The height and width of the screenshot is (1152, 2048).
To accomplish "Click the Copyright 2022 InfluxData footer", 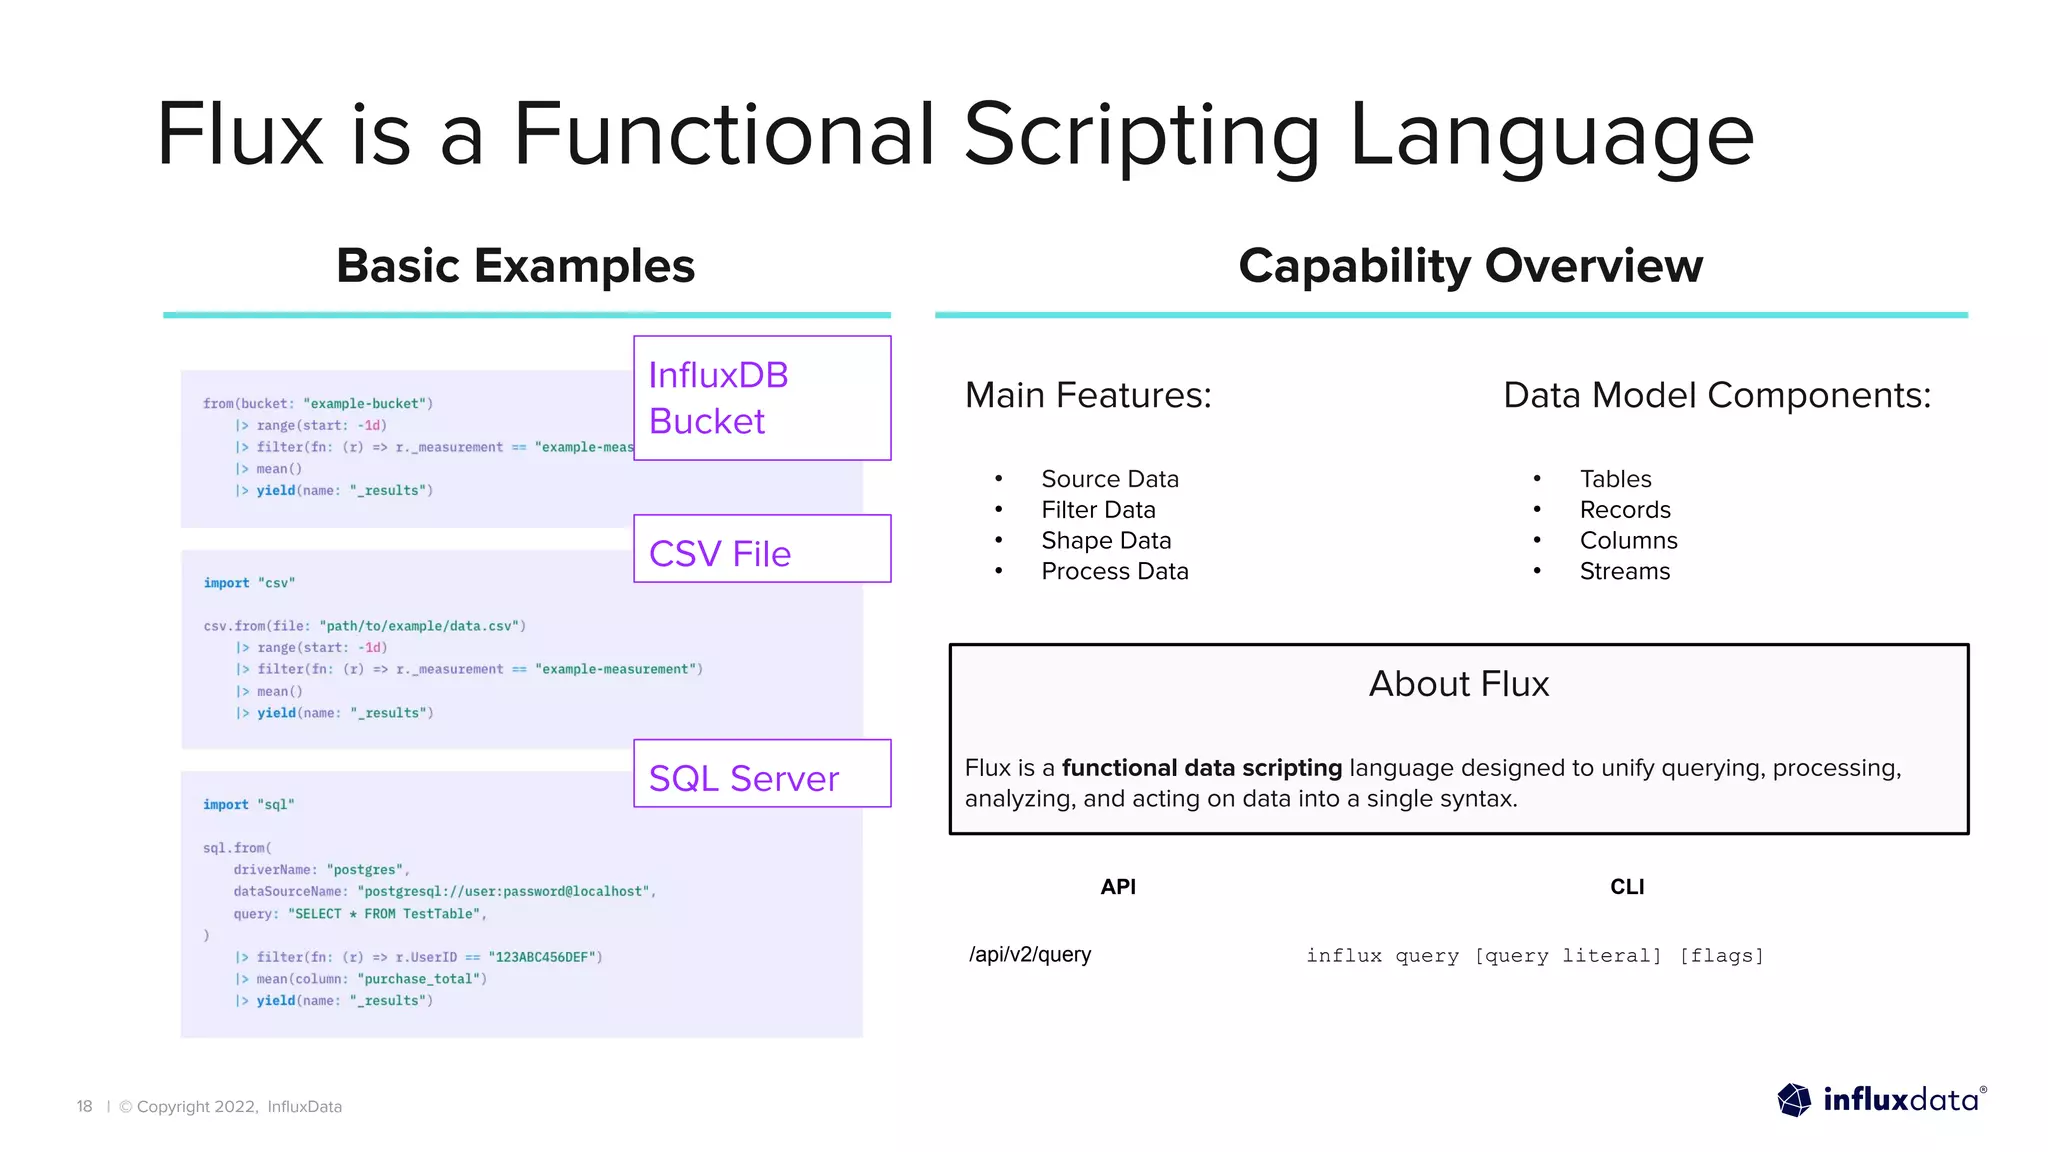I will 231,1106.
